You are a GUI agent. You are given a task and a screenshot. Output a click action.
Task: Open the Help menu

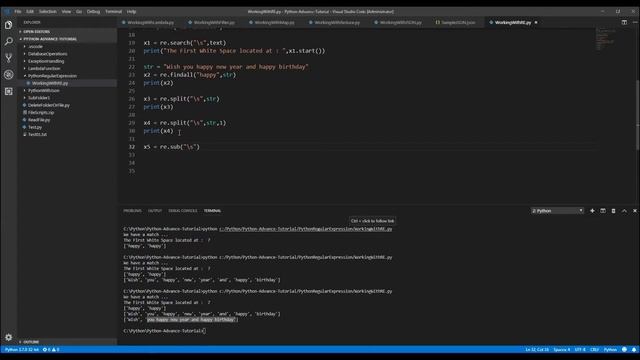131,11
